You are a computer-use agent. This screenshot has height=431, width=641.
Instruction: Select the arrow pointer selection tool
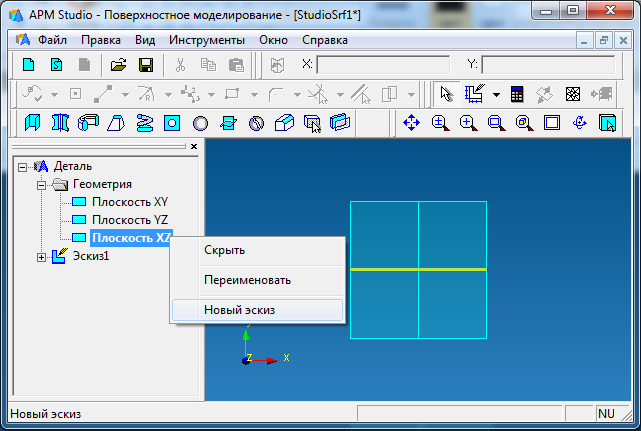[x=447, y=94]
